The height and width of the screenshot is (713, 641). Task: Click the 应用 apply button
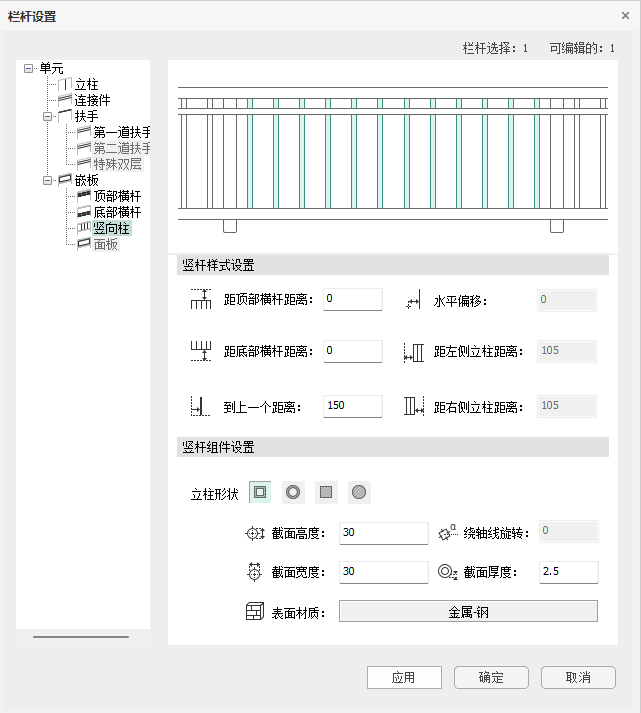404,678
